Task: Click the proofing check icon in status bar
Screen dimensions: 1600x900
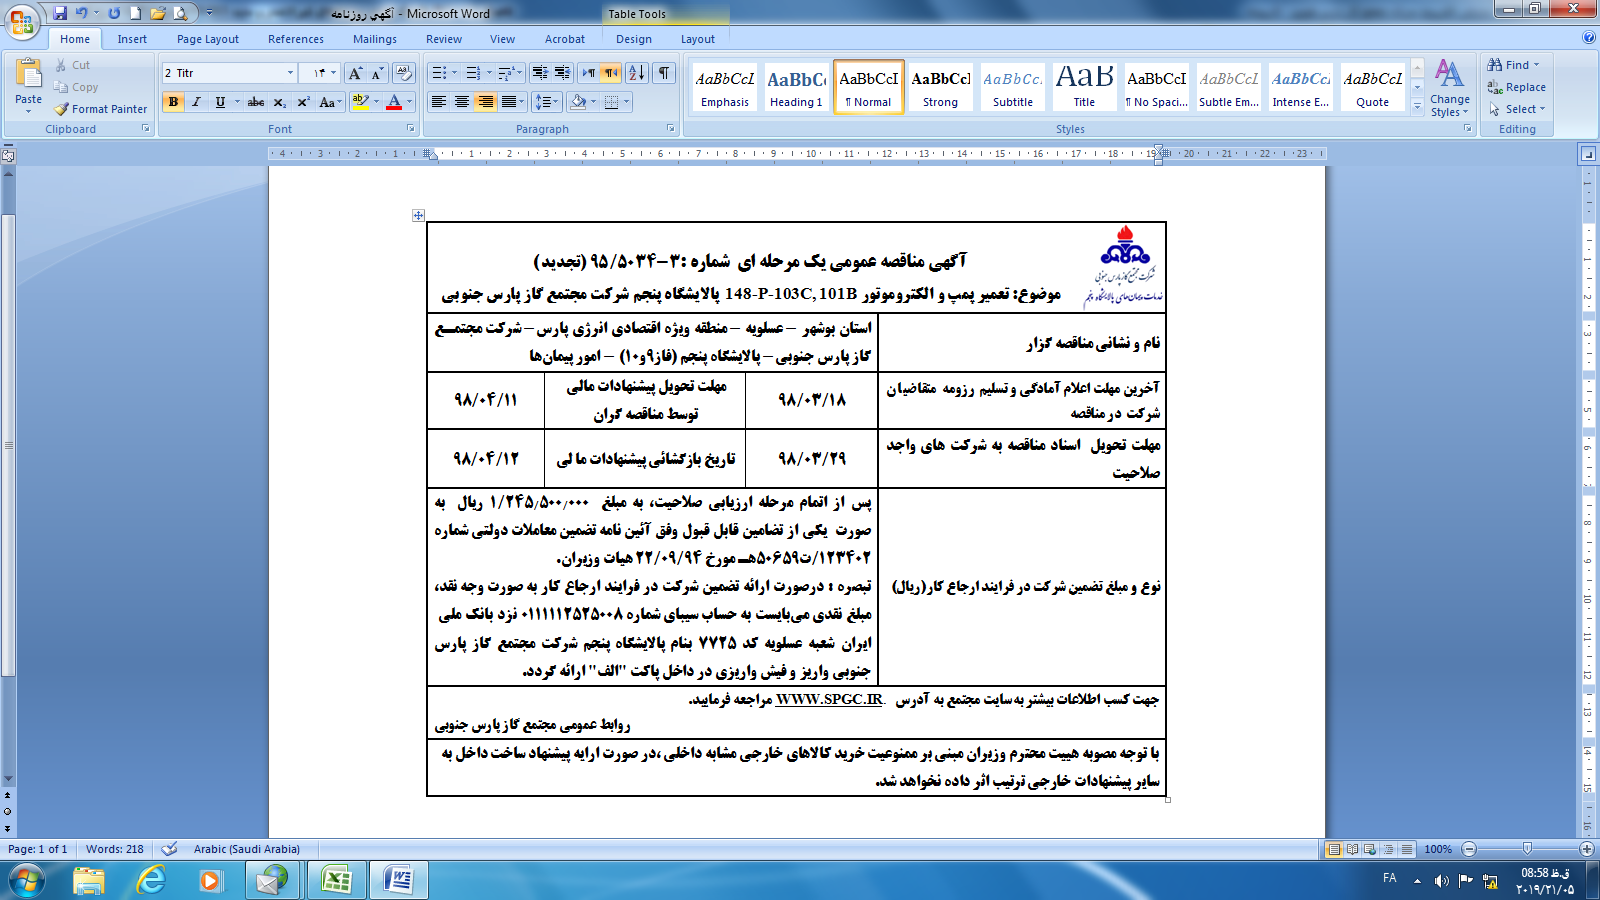Action: pos(169,849)
